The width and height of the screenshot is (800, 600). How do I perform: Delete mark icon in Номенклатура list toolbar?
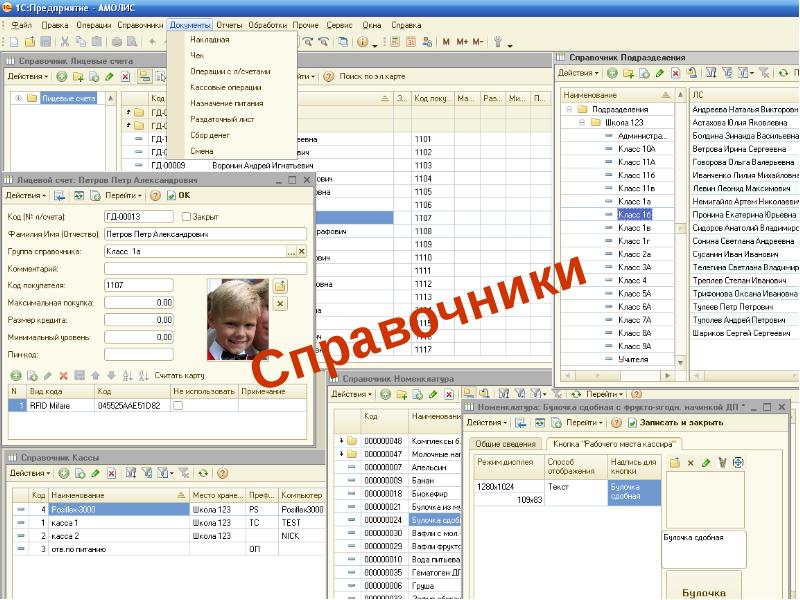pos(449,394)
